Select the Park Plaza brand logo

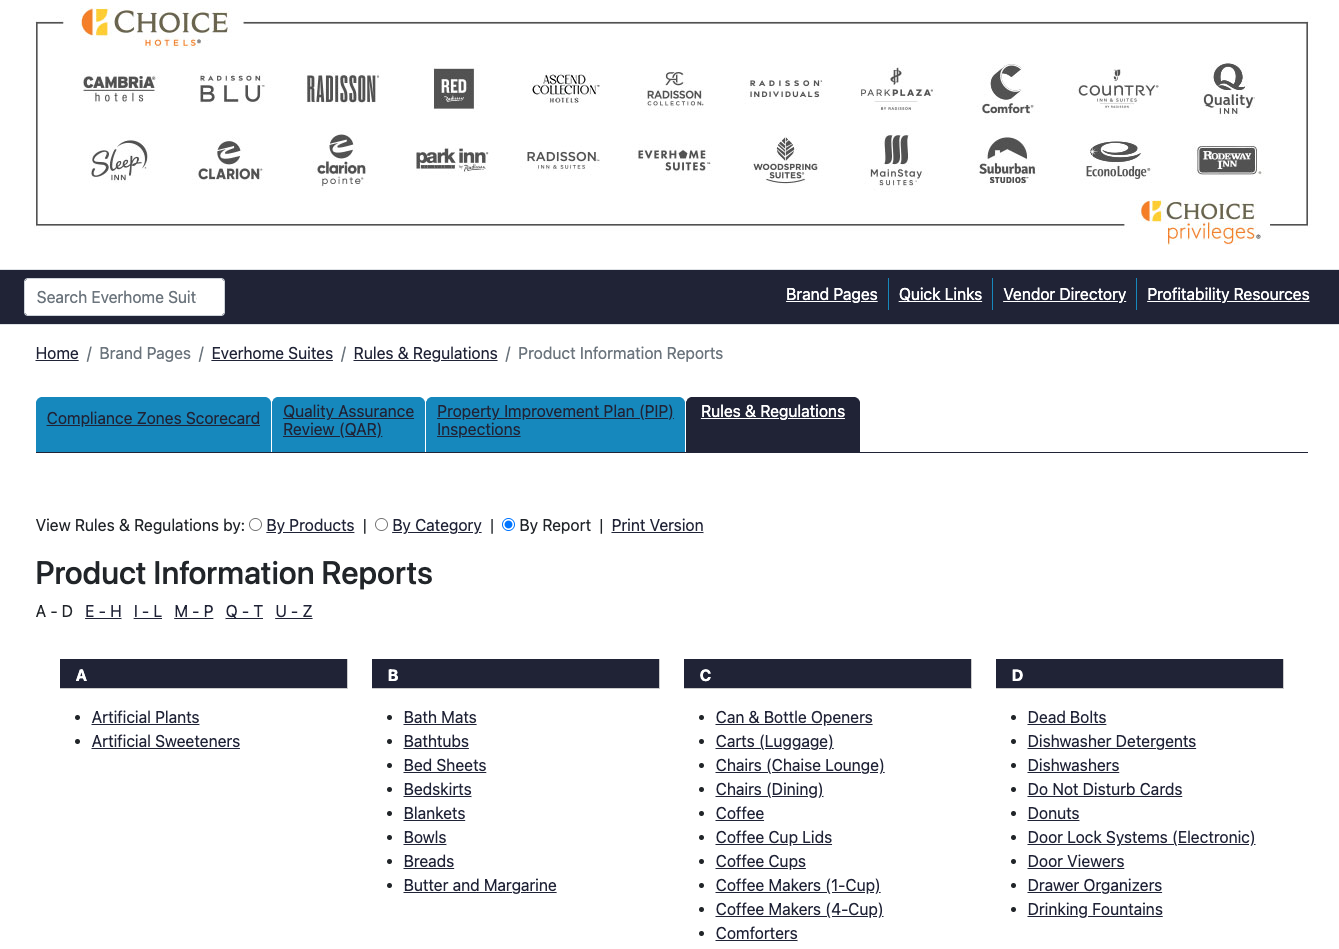pos(897,89)
